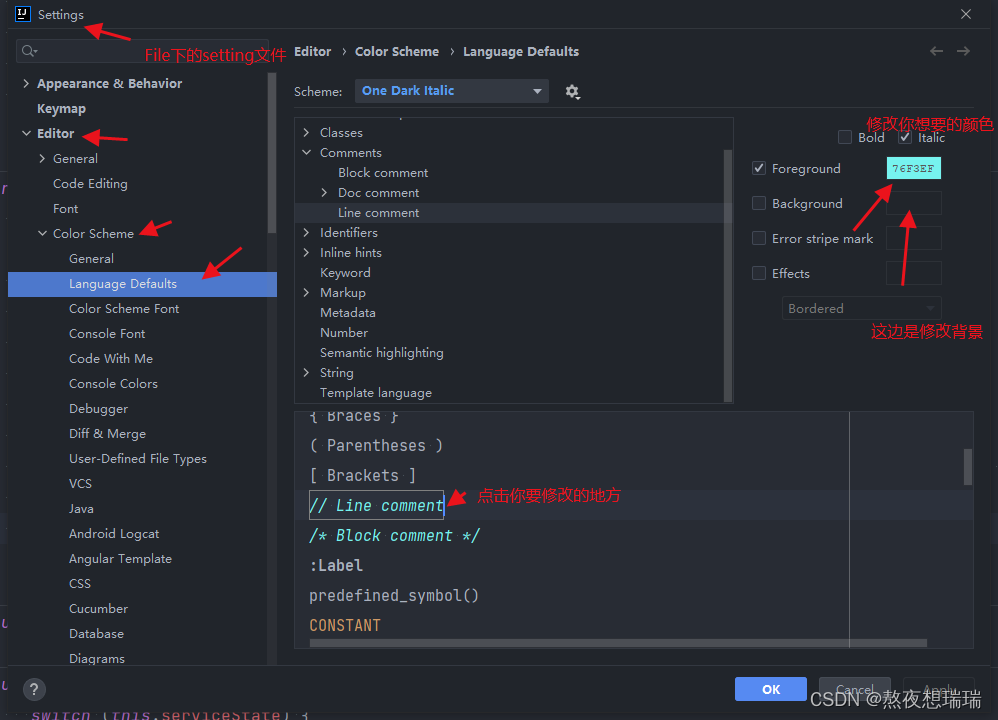The height and width of the screenshot is (720, 998).
Task: Expand the Markup node
Action: tap(306, 292)
